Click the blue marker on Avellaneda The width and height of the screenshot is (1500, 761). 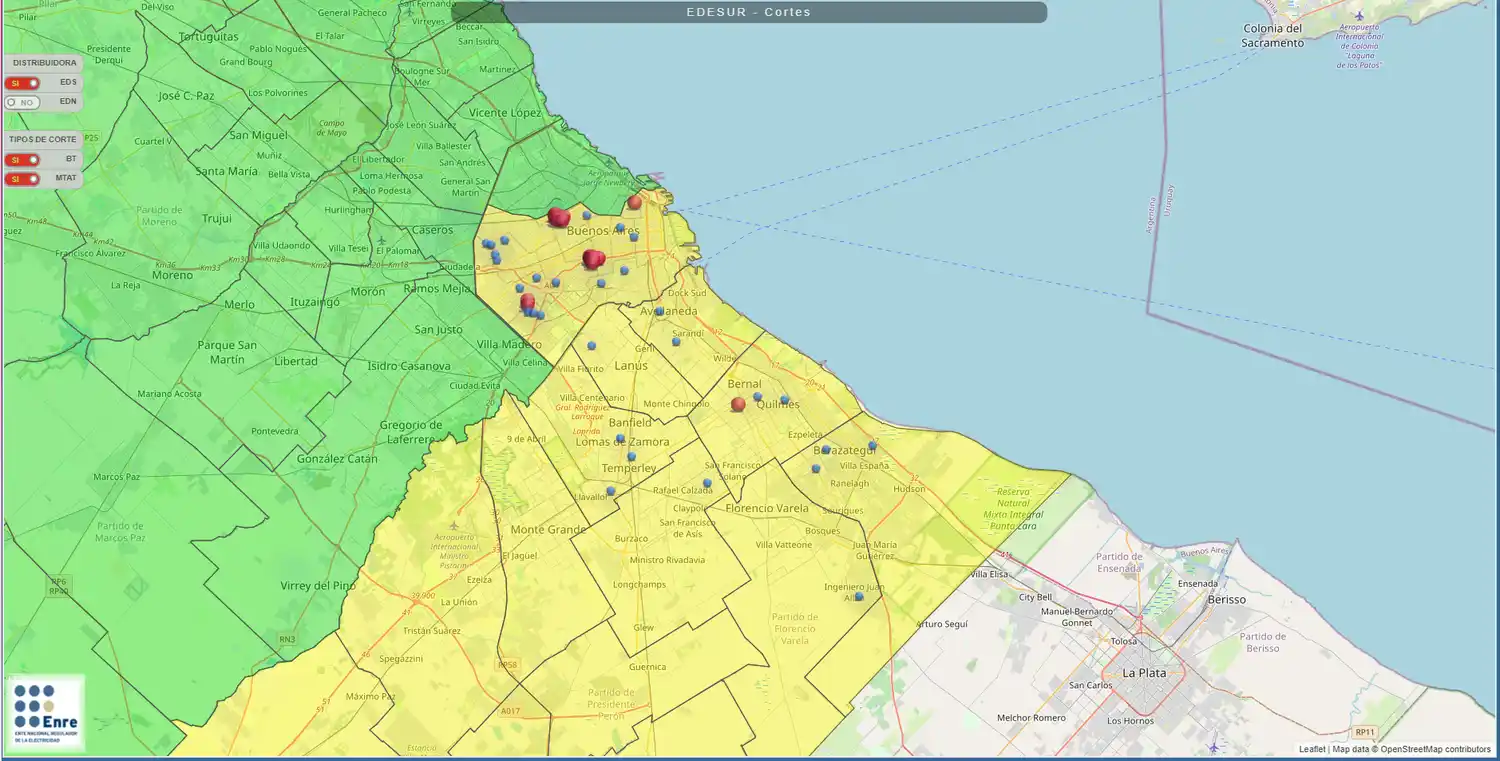[x=660, y=312]
